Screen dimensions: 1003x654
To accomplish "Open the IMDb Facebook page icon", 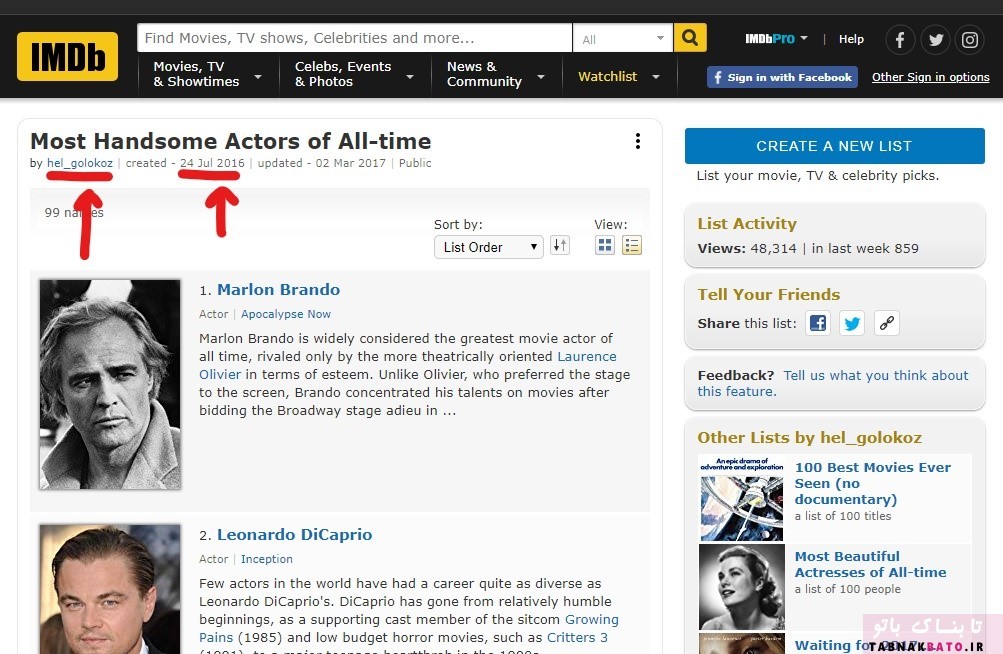I will [x=899, y=40].
